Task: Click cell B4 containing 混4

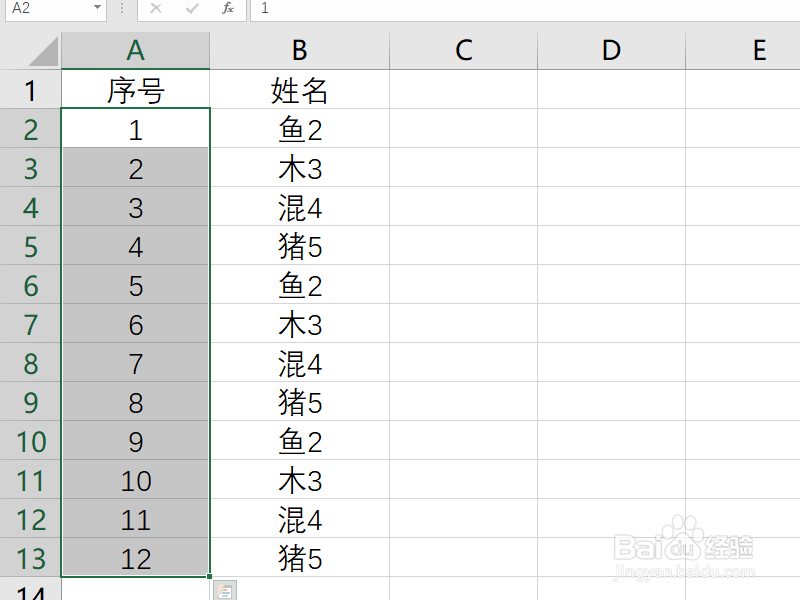Action: point(299,207)
